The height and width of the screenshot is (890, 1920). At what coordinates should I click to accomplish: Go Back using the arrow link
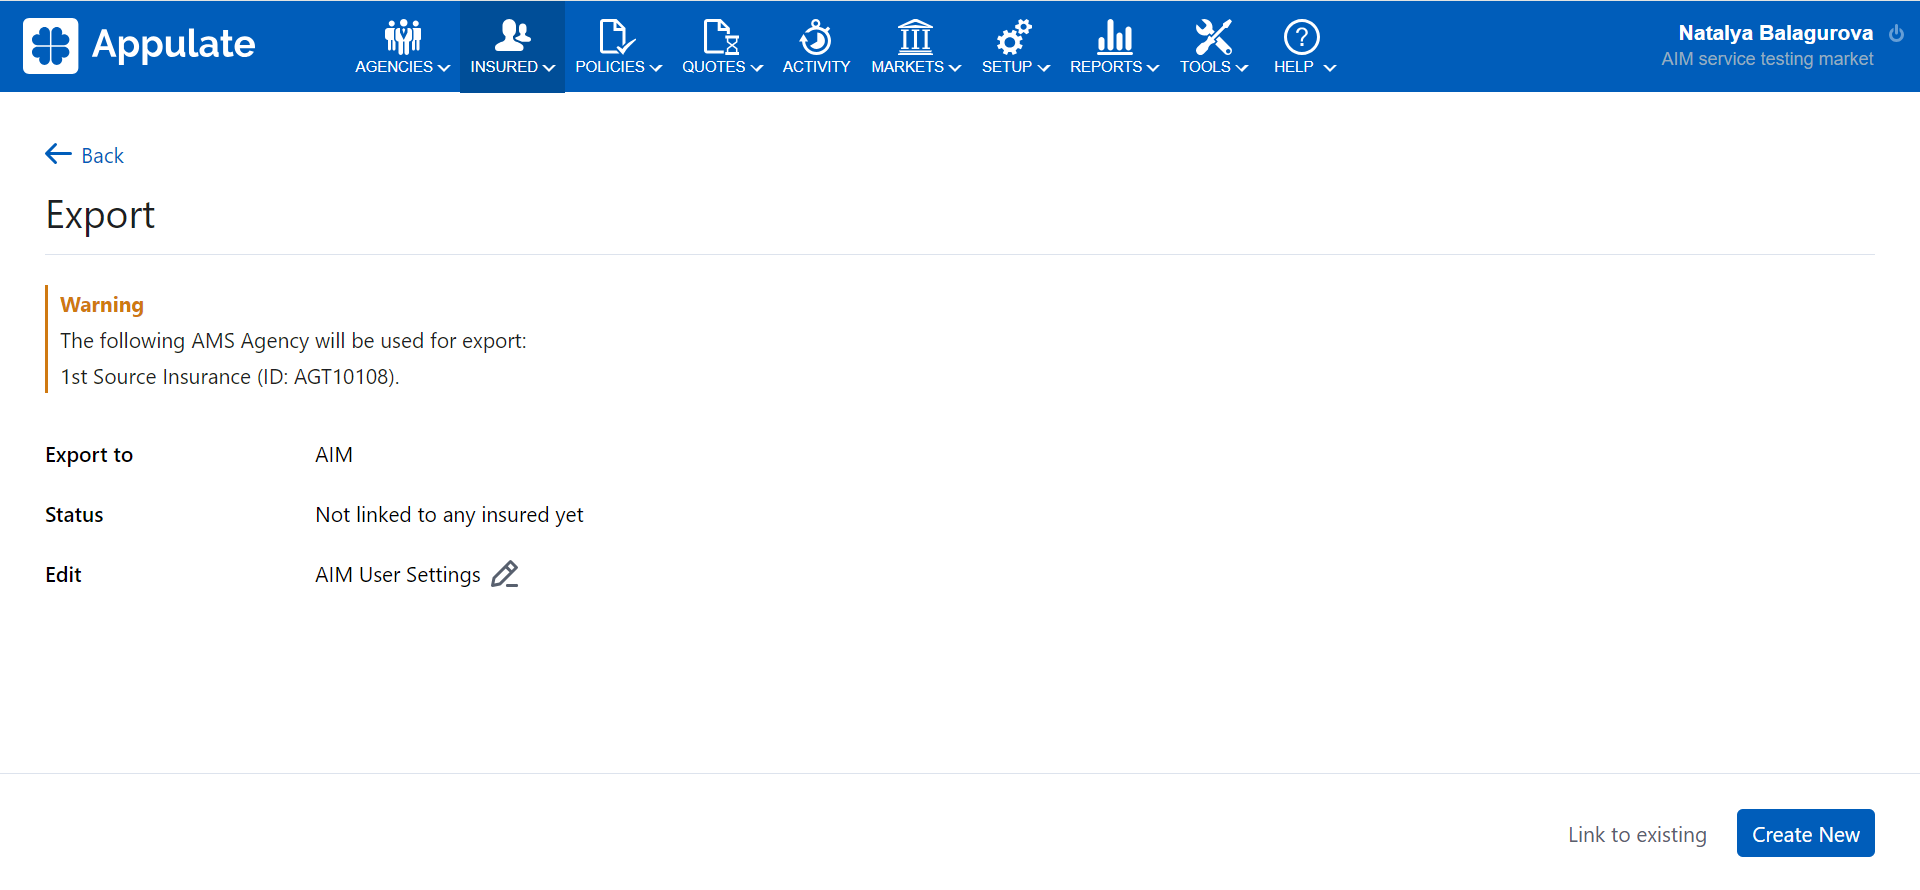(85, 155)
